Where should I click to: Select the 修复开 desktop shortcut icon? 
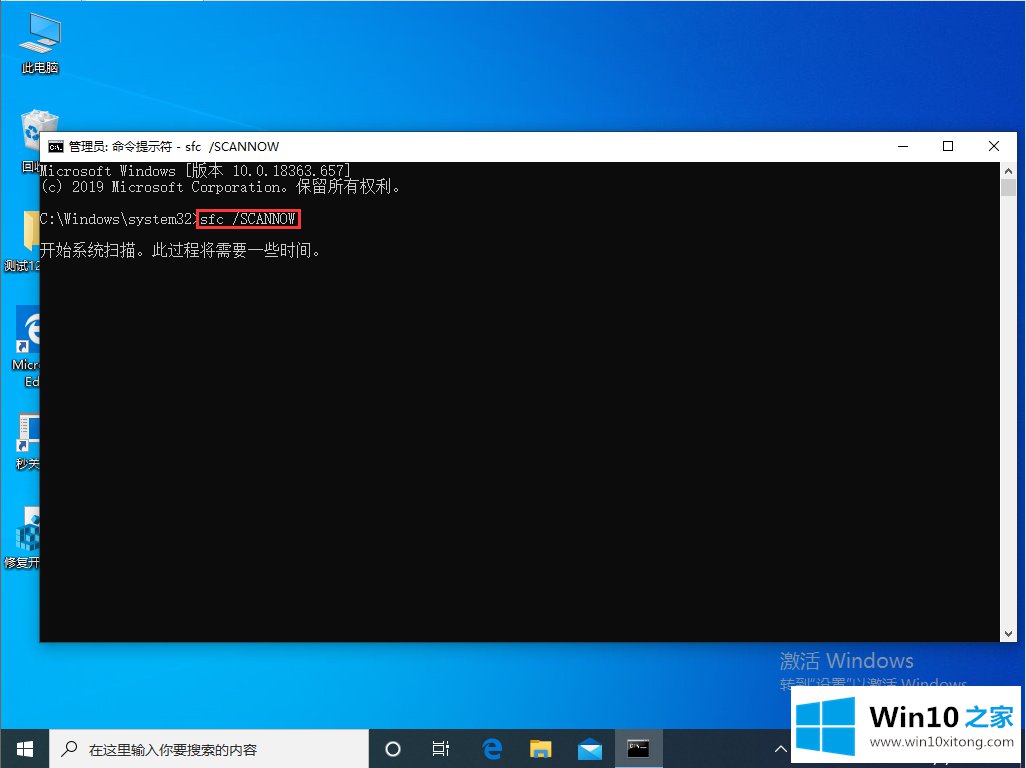point(24,538)
